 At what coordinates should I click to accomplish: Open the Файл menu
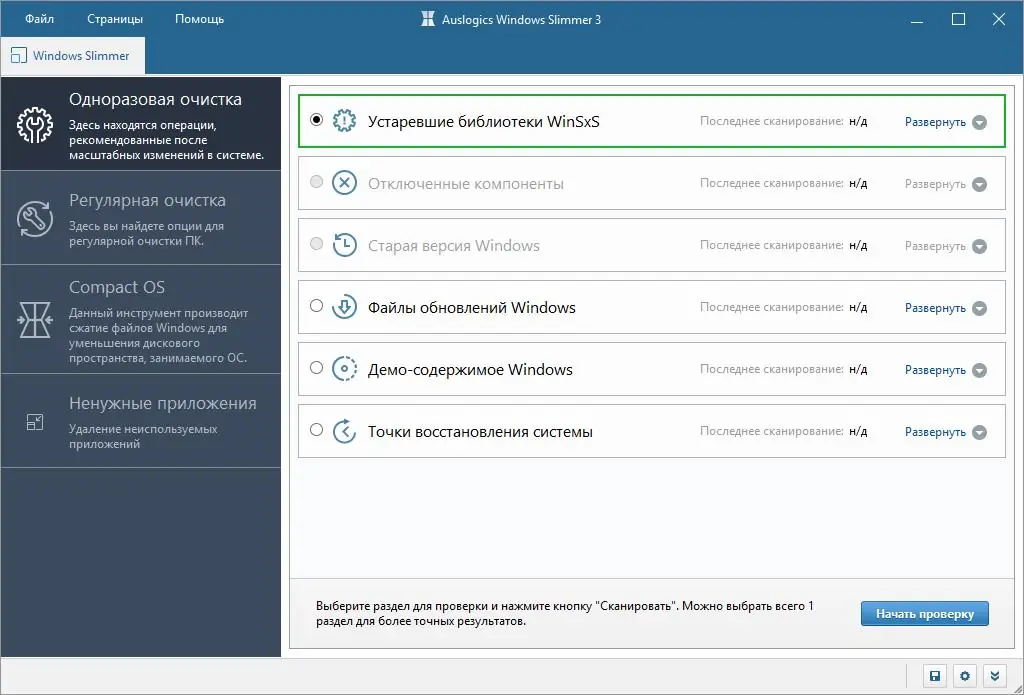pyautogui.click(x=37, y=18)
